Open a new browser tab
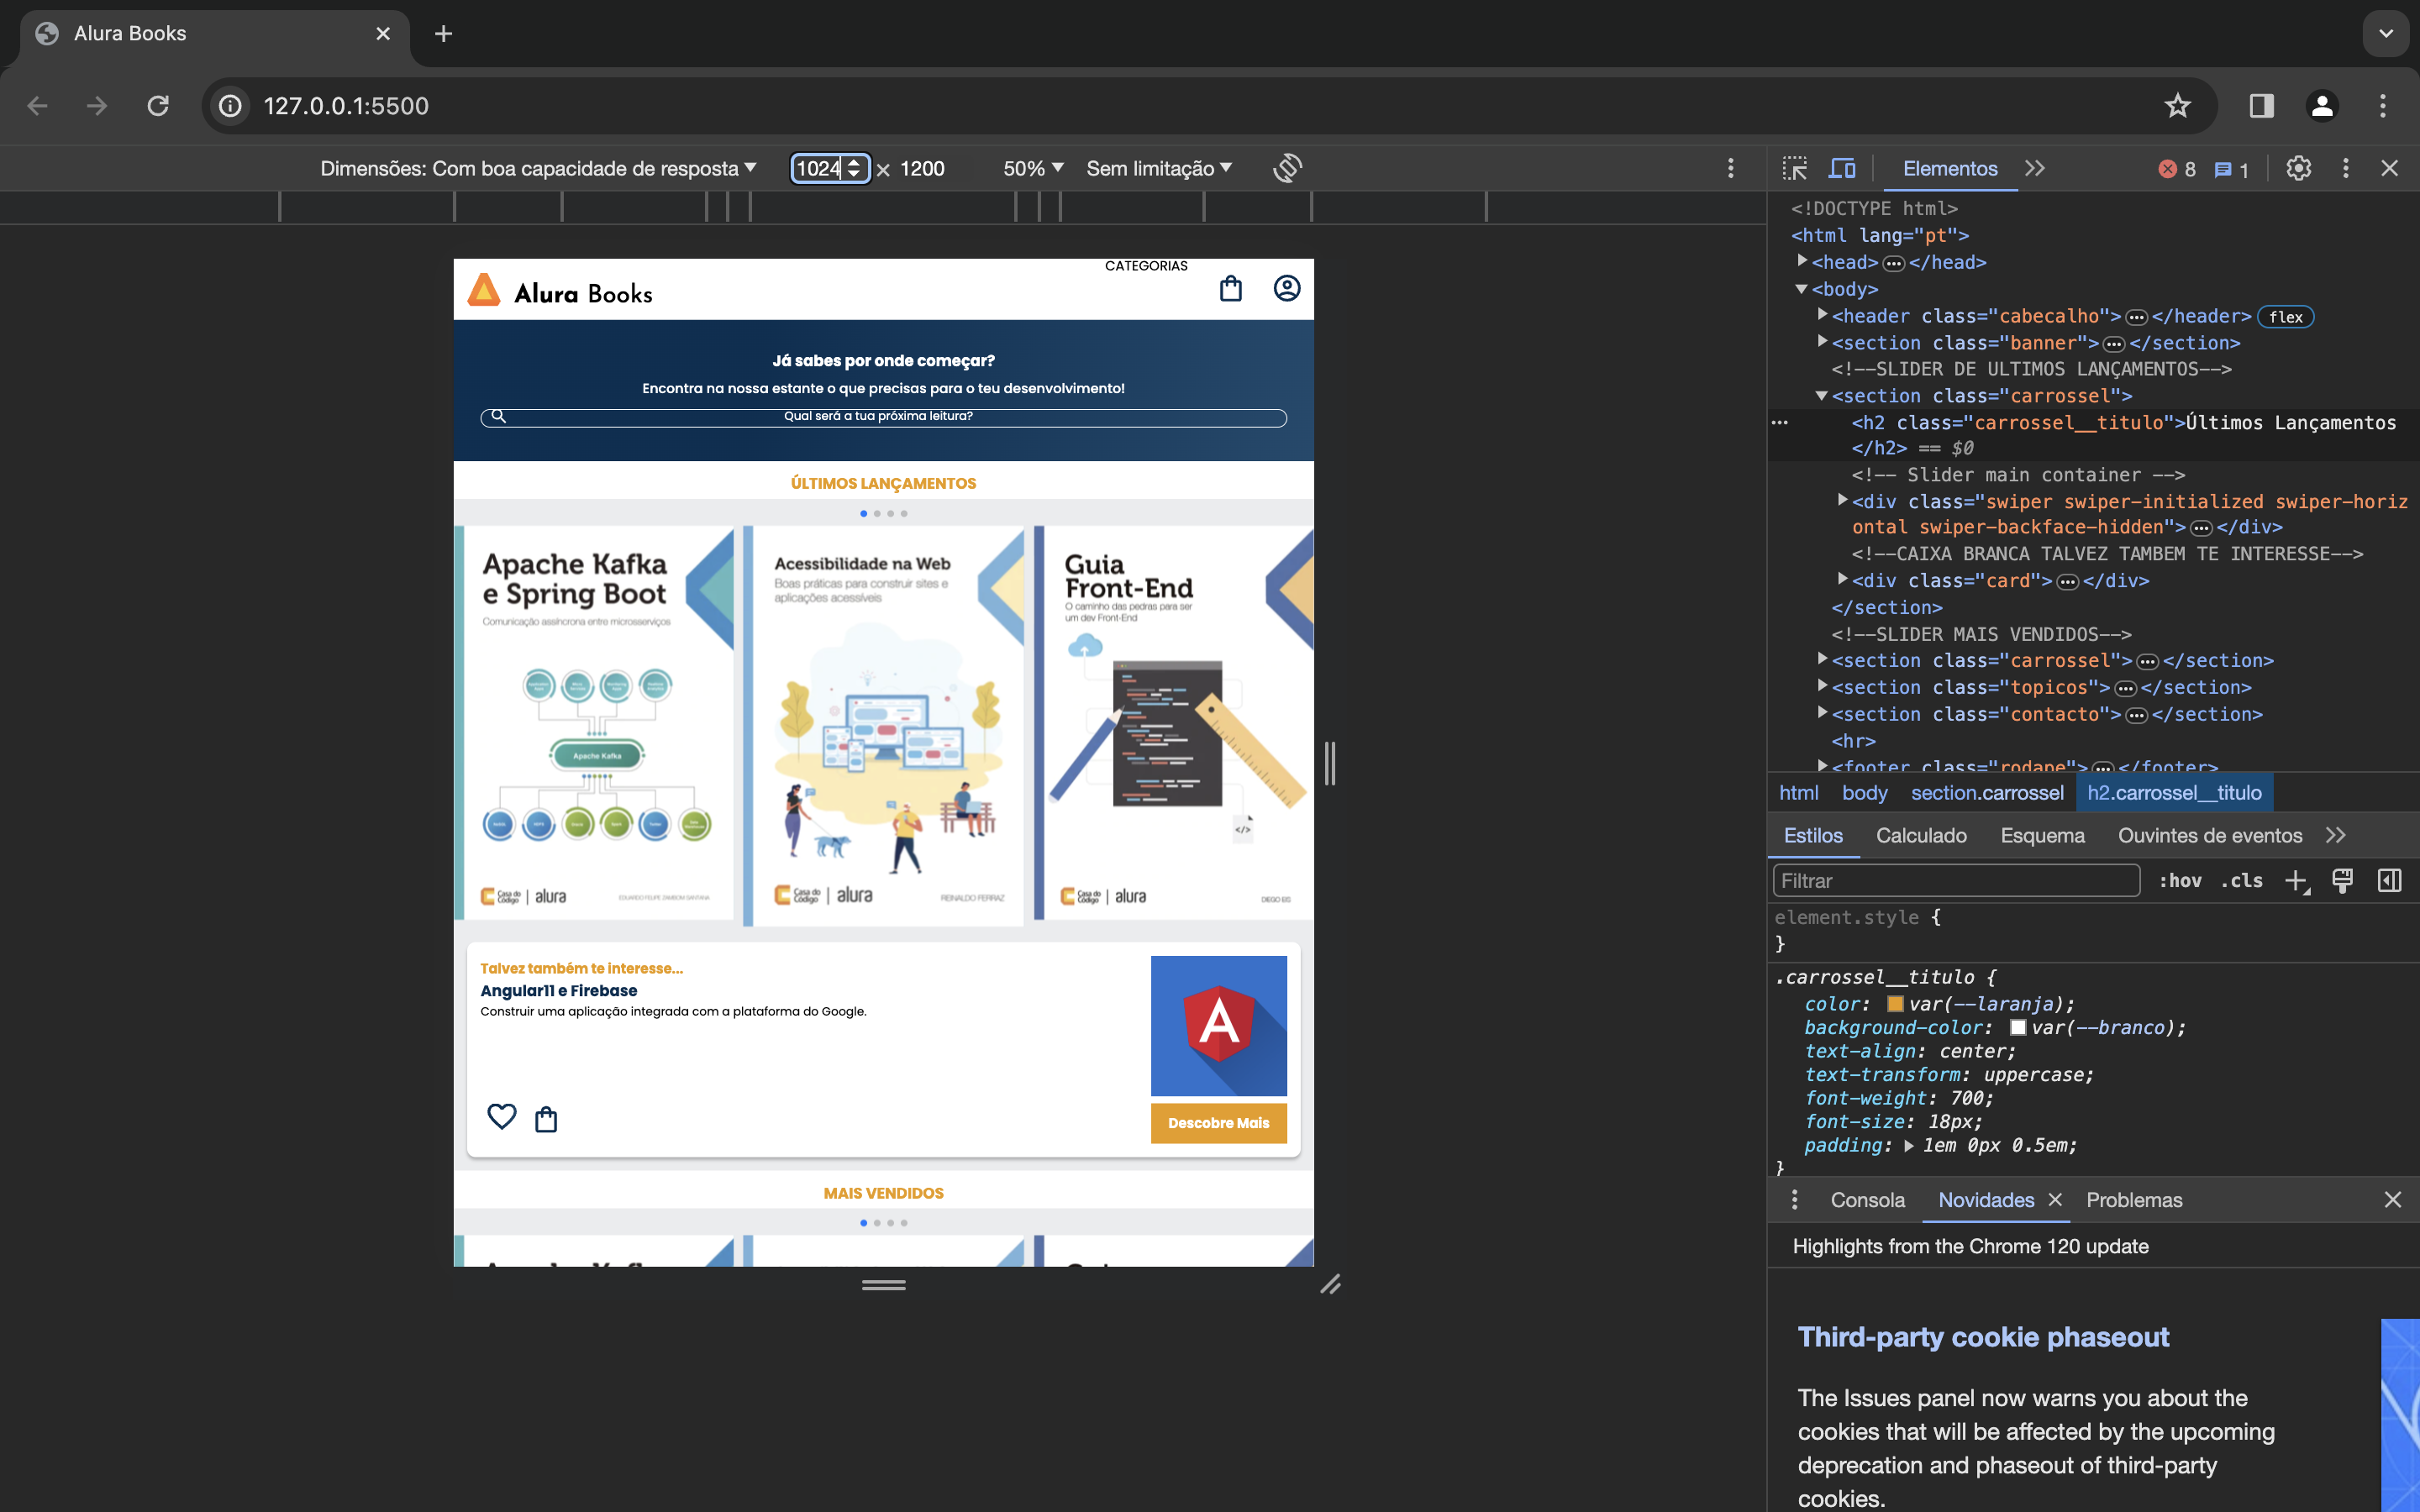Viewport: 2420px width, 1512px height. click(443, 34)
